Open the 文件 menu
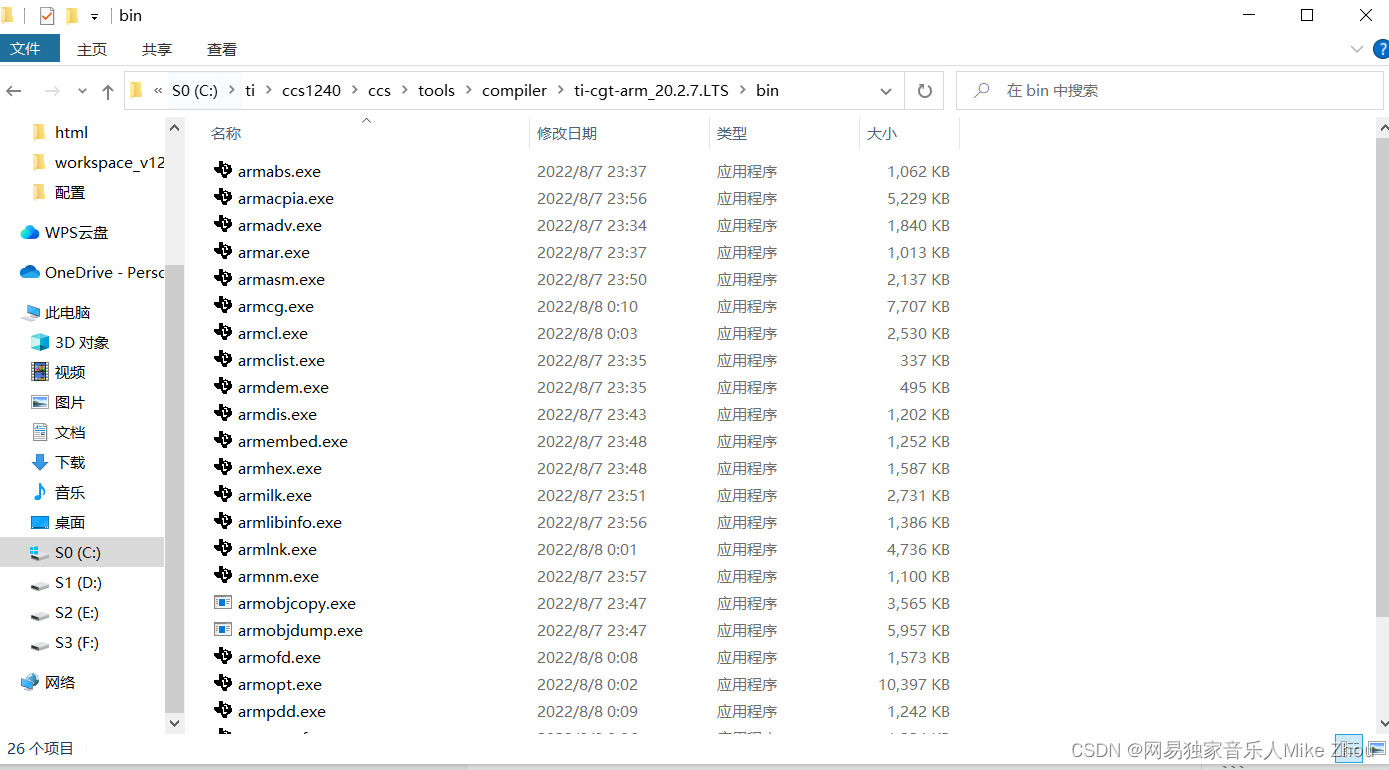 click(x=30, y=49)
